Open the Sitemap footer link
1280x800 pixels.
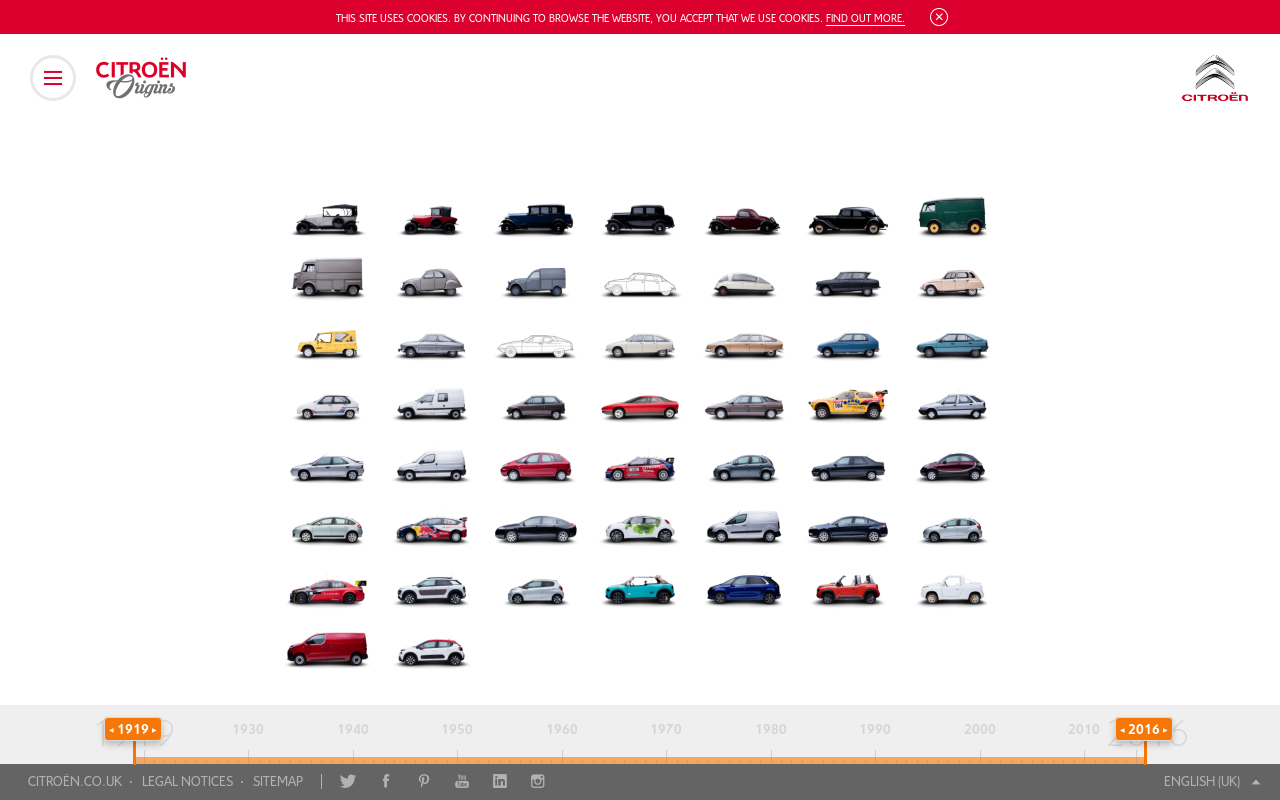(278, 781)
